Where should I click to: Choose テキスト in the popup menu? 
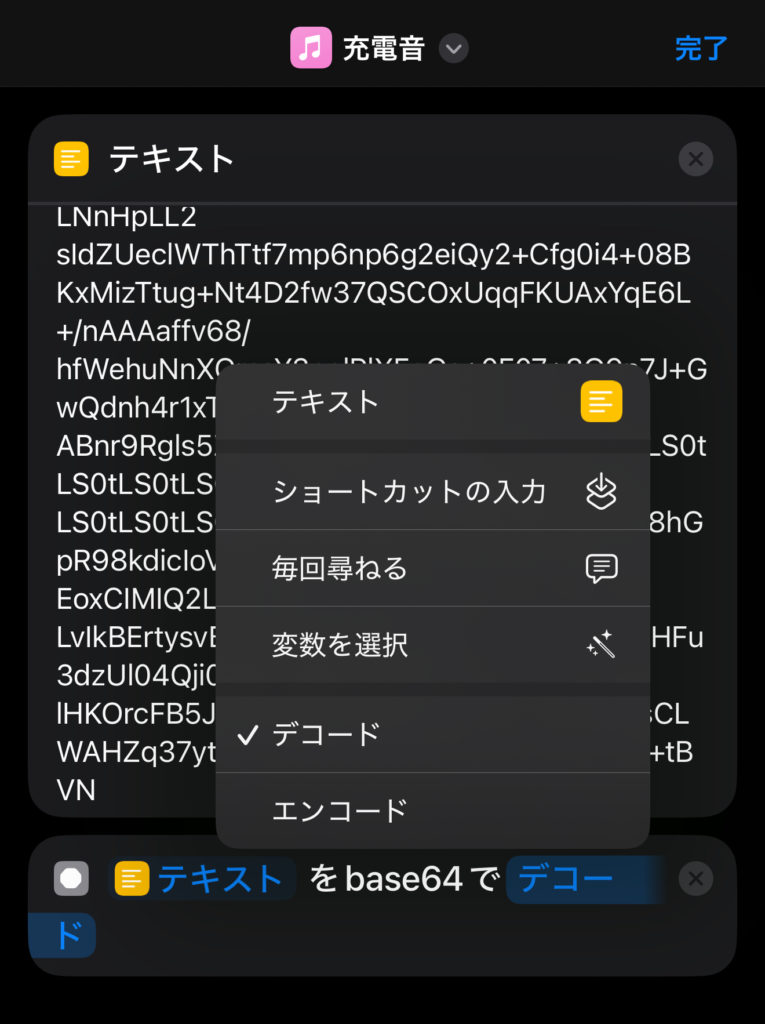[x=326, y=402]
